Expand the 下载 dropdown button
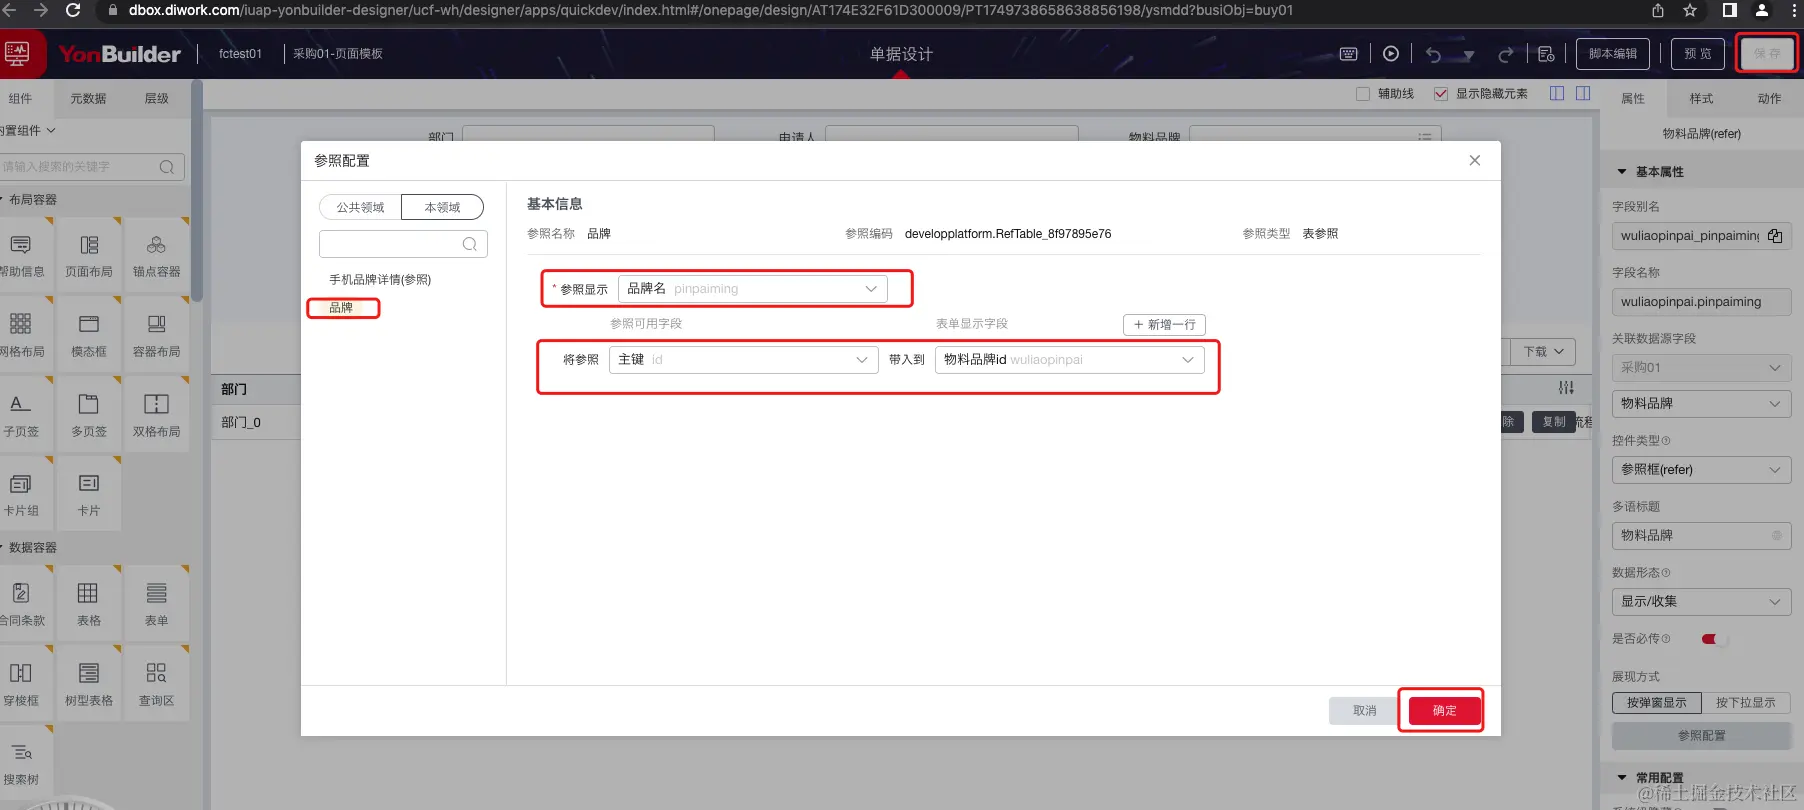 click(1544, 352)
